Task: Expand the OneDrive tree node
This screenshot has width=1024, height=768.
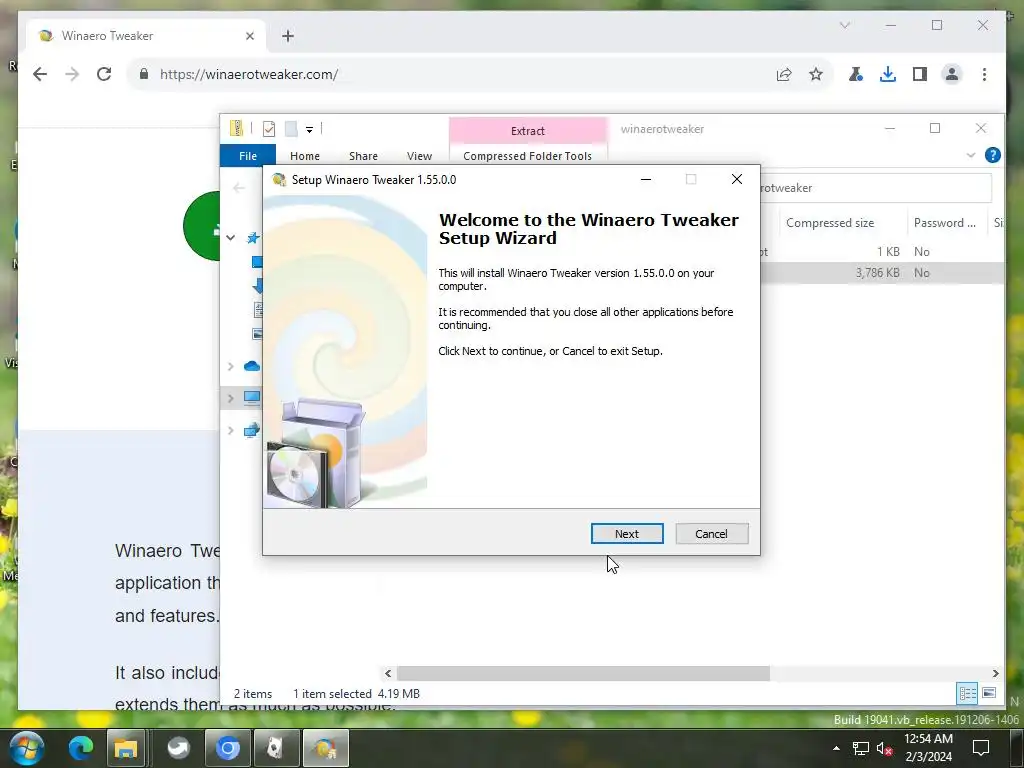Action: pos(231,366)
